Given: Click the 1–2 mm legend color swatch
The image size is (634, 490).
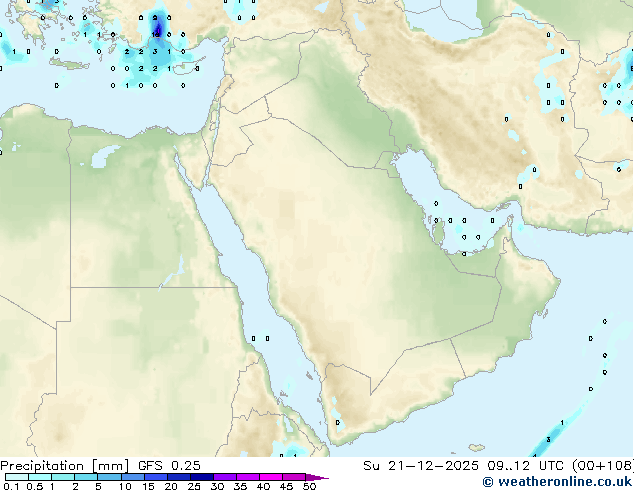Looking at the screenshot, I should coord(63,477).
